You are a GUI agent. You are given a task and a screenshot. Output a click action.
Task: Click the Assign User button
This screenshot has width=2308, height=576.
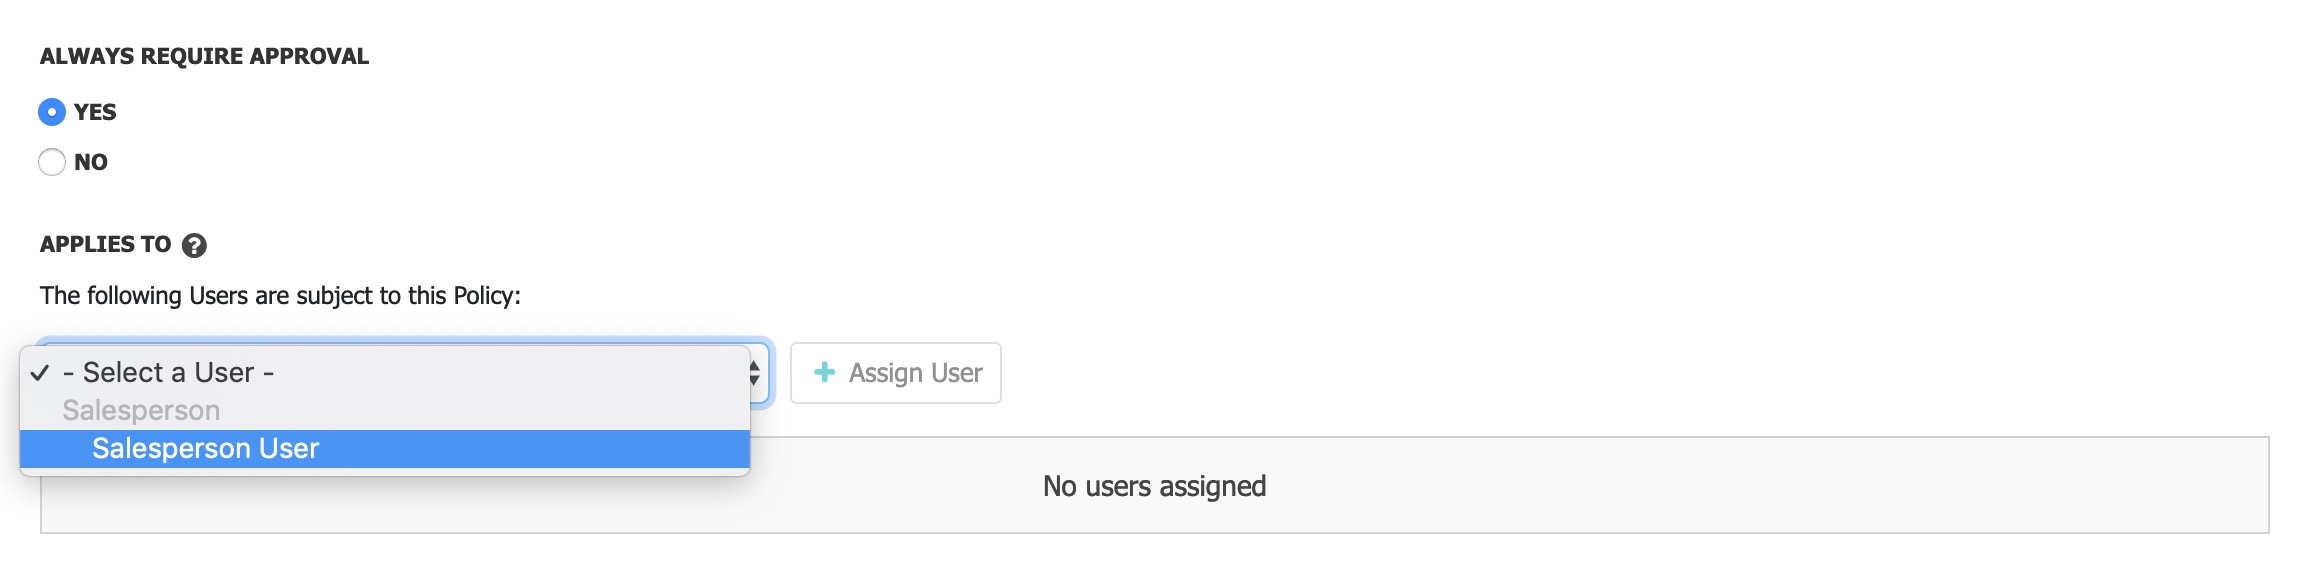click(x=896, y=373)
